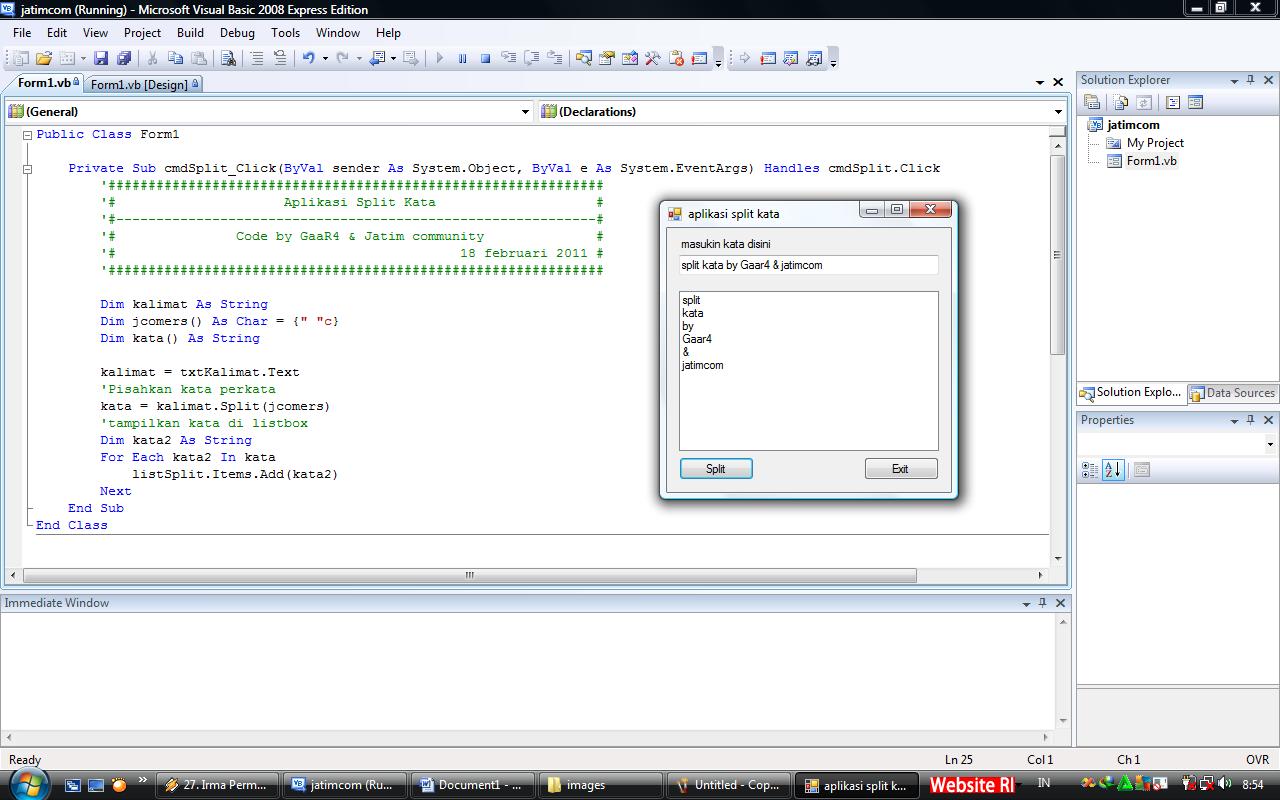Viewport: 1280px width, 800px height.
Task: Open the Debug menu
Action: (236, 32)
